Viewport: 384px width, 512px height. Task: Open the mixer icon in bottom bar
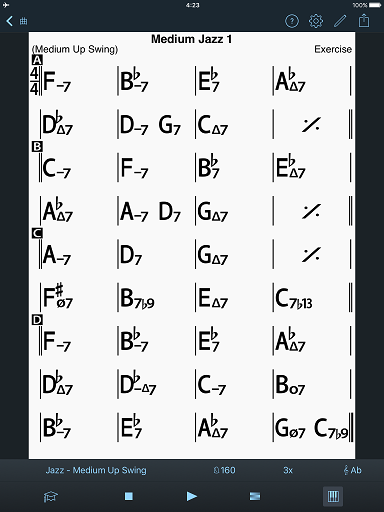(x=255, y=496)
